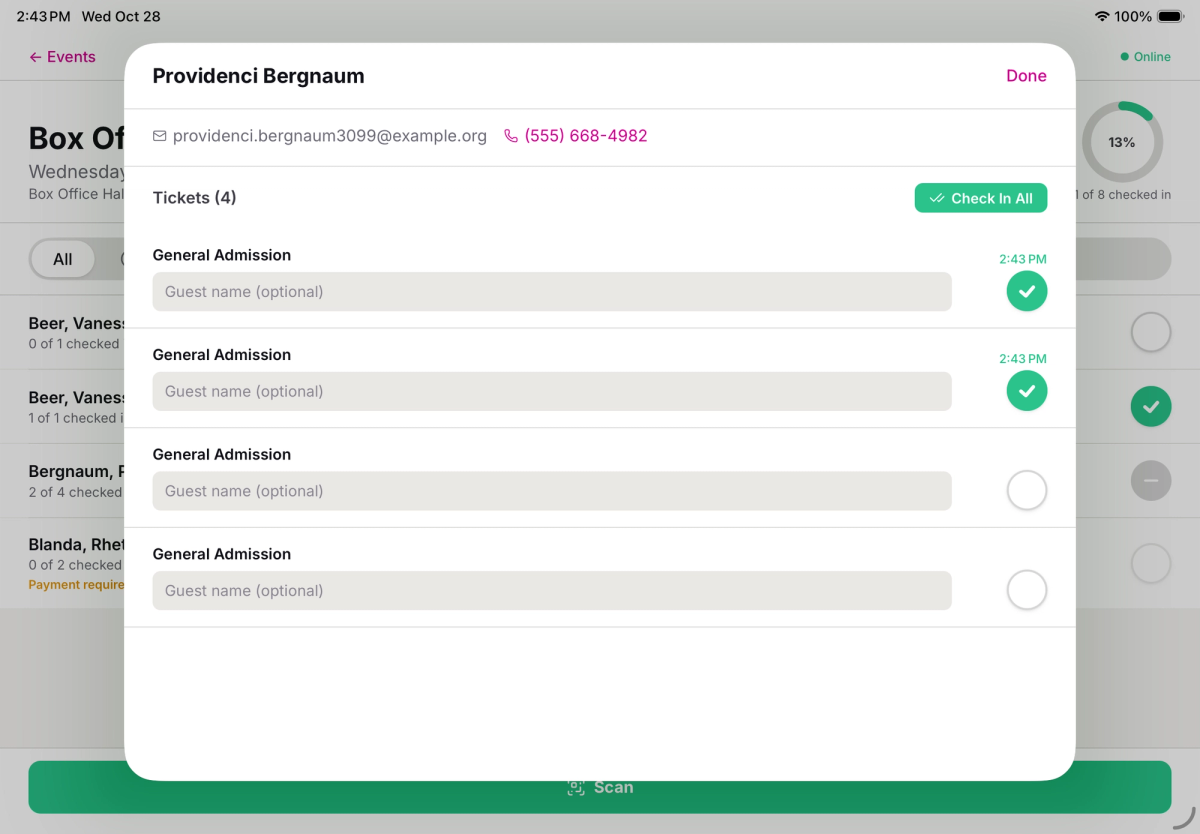This screenshot has width=1200, height=834.
Task: Call (555) 668-4982
Action: point(586,136)
